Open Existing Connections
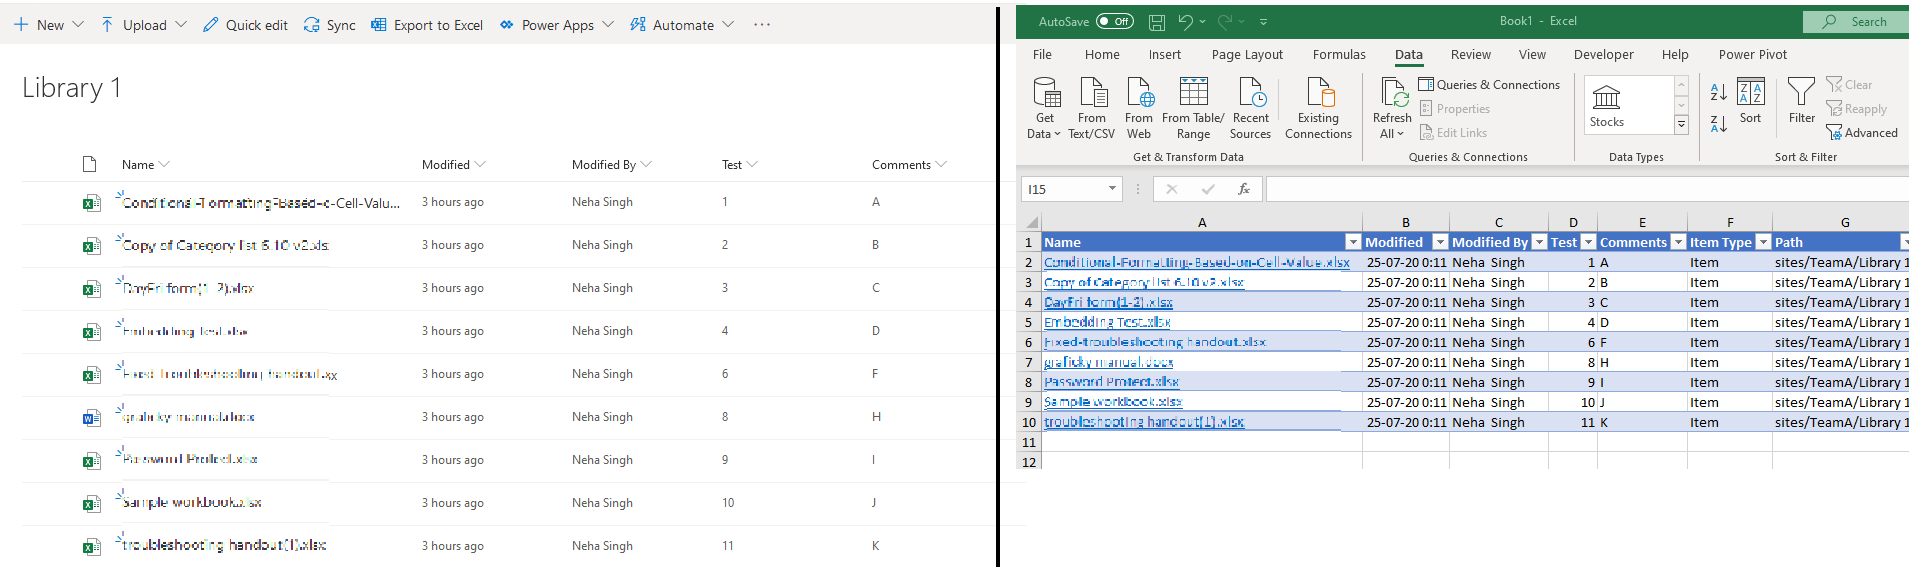The width and height of the screenshot is (1909, 567). pyautogui.click(x=1318, y=108)
